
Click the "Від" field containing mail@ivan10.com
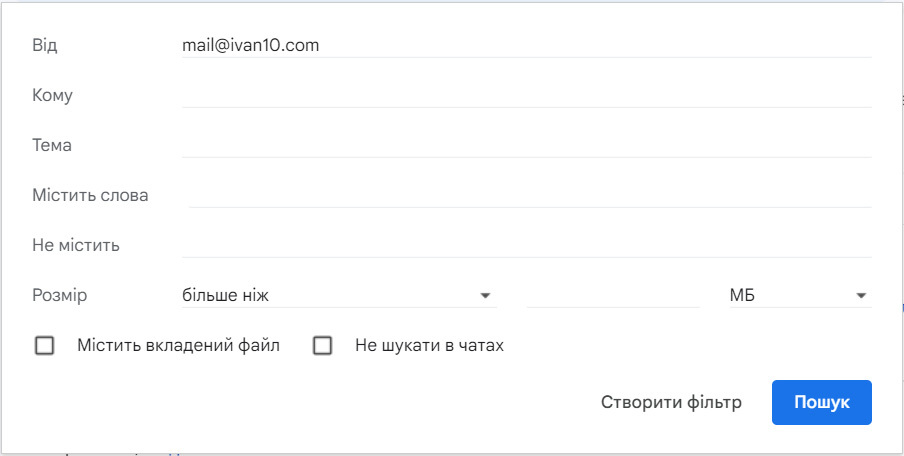point(526,45)
